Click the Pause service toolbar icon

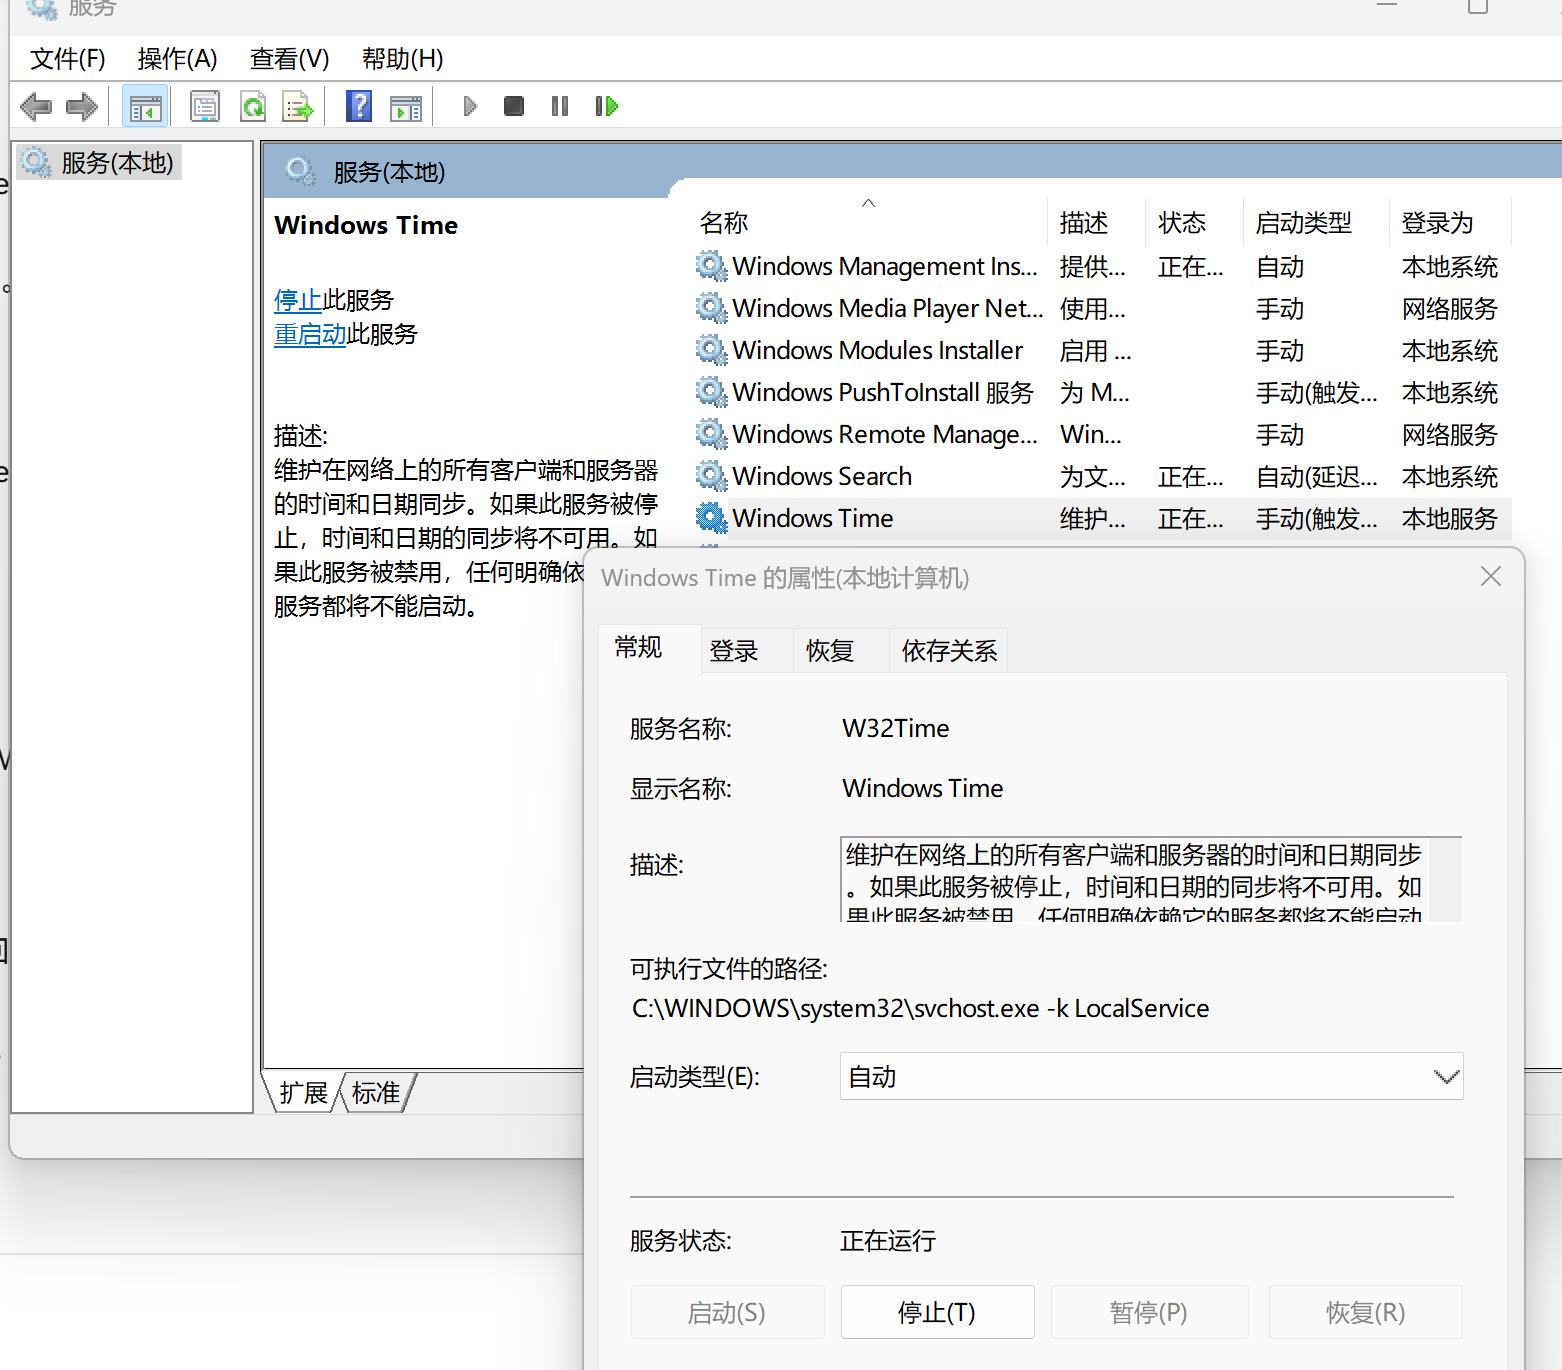point(560,106)
